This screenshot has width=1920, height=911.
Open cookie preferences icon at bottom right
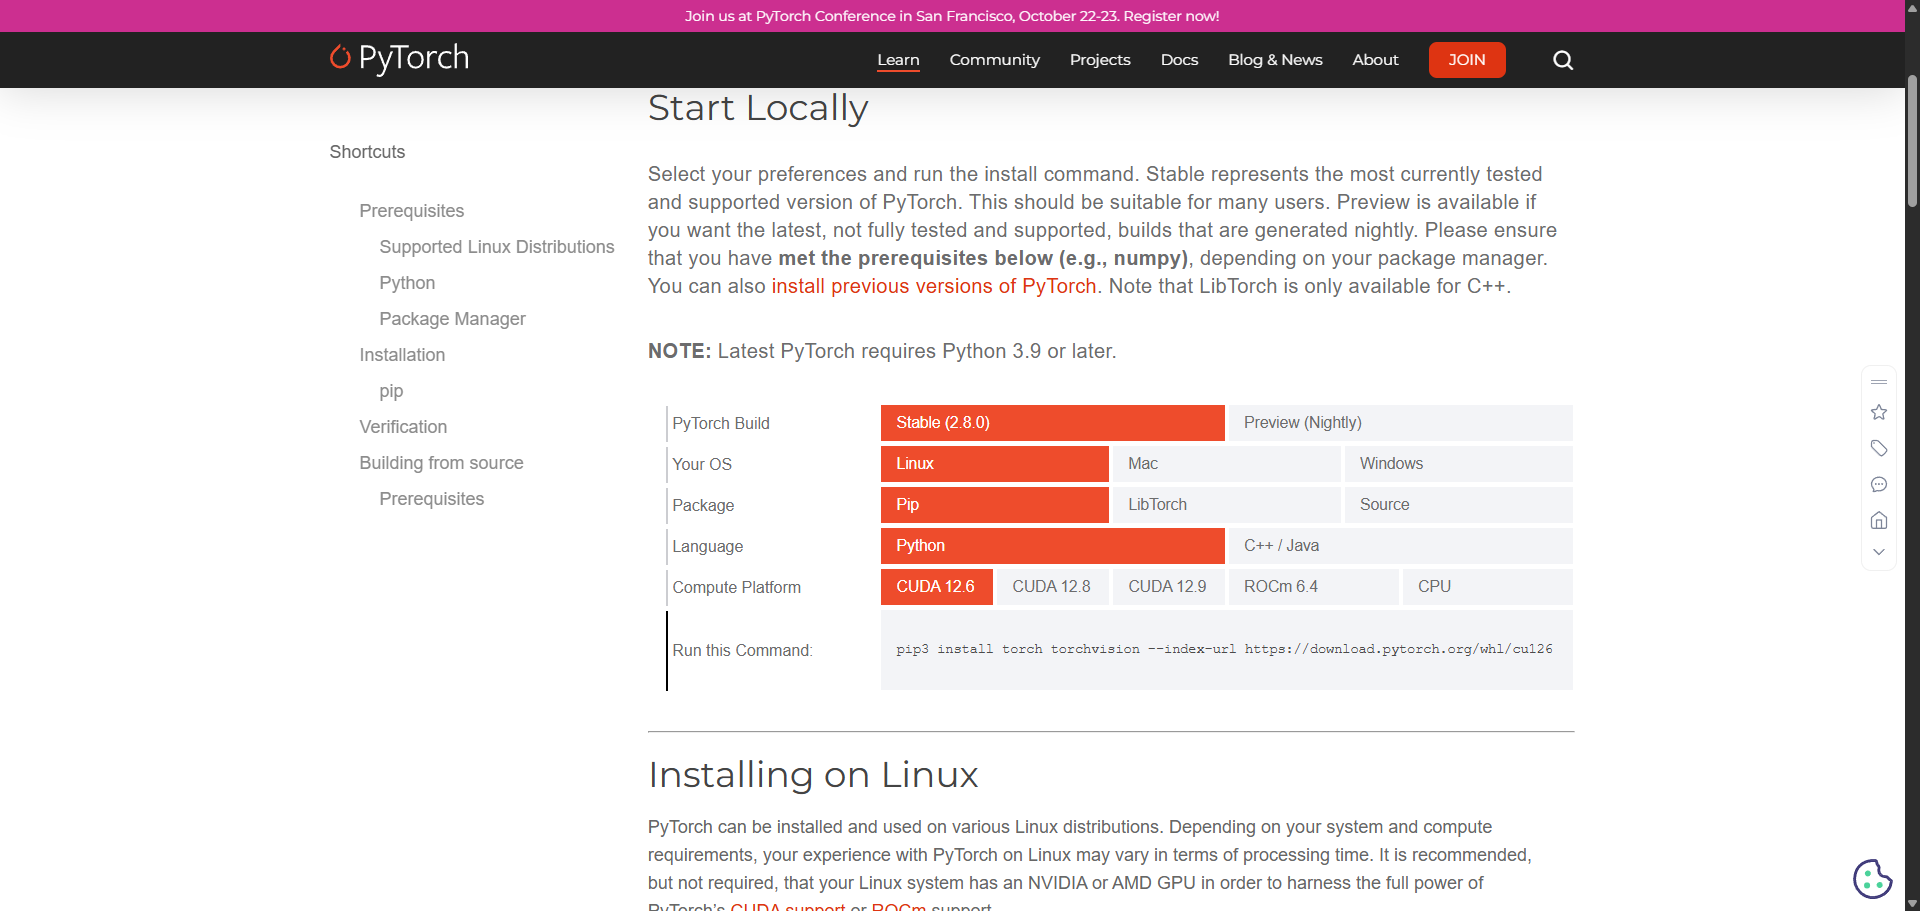pyautogui.click(x=1872, y=879)
